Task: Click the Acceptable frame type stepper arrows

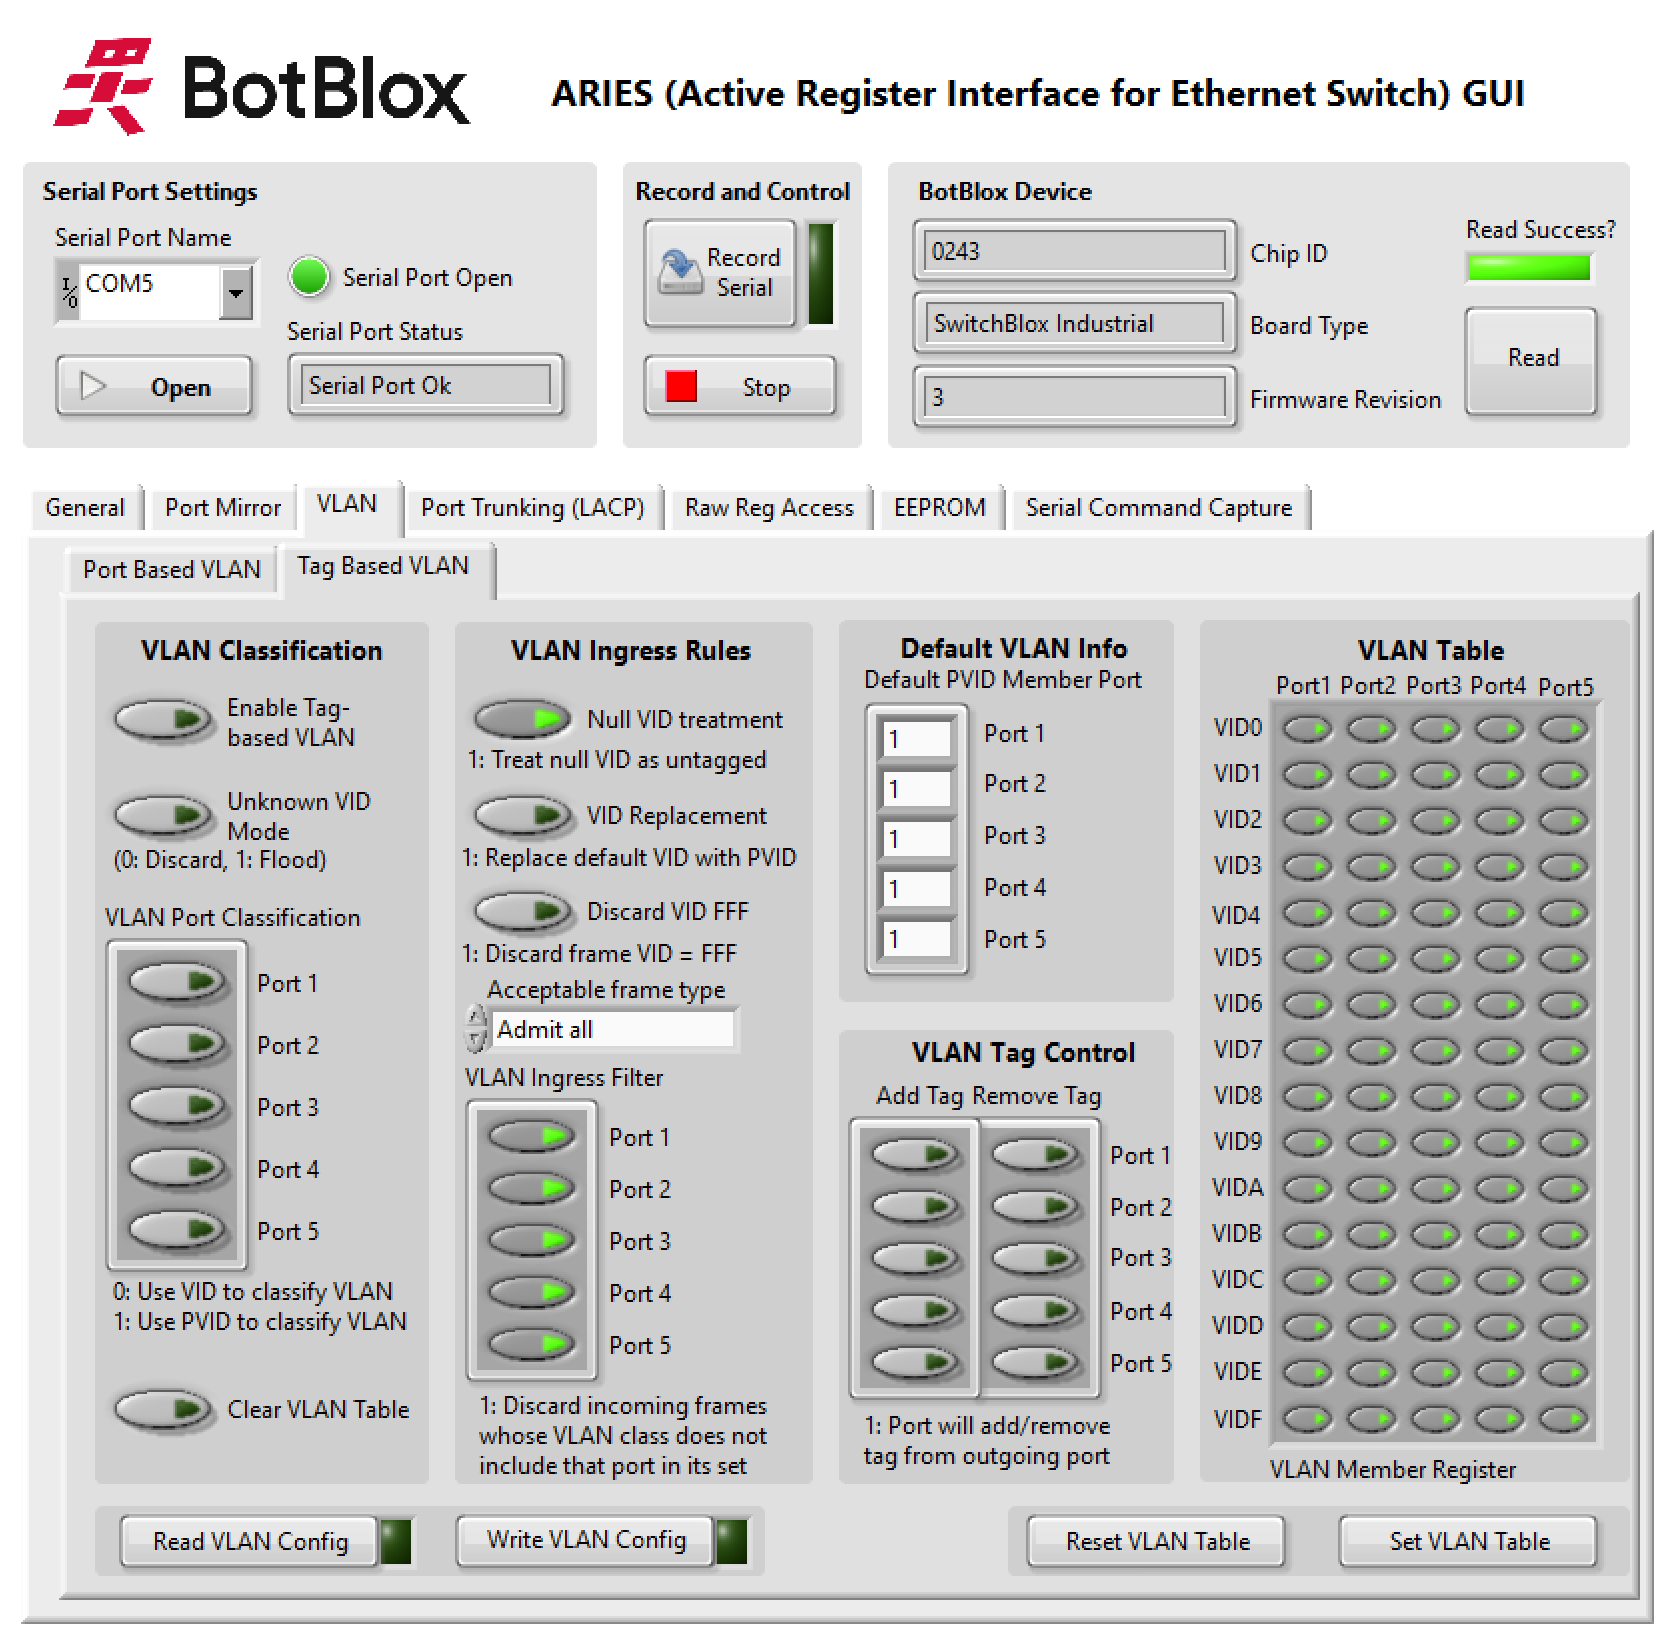Action: click(477, 1029)
